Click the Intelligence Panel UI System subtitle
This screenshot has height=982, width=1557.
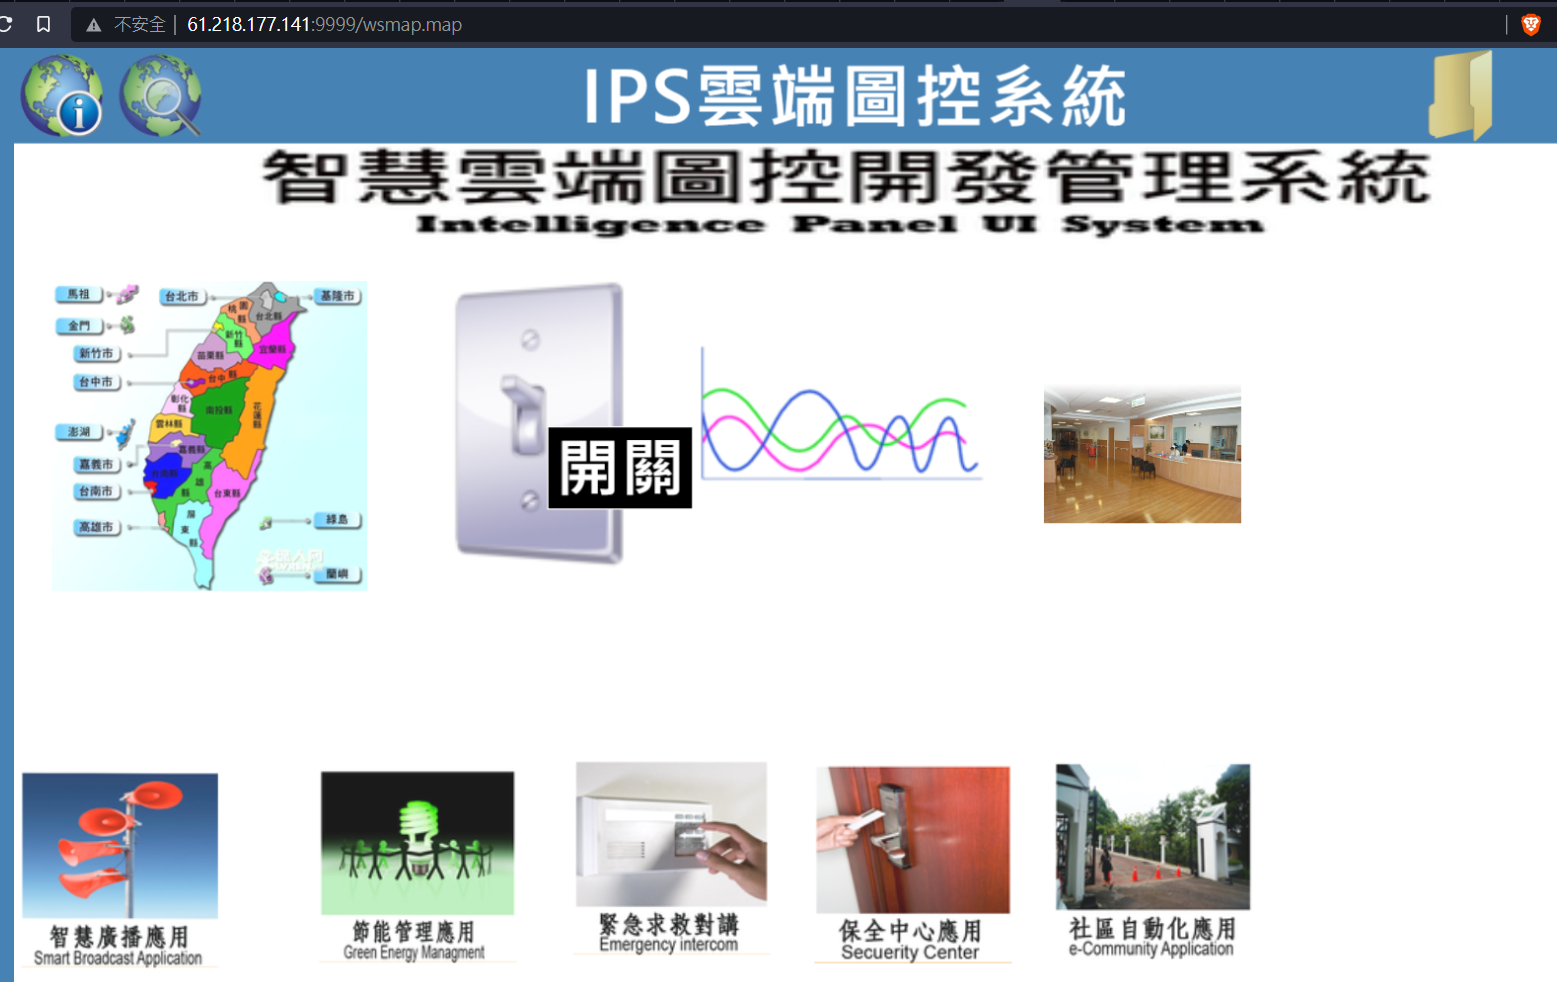[840, 225]
